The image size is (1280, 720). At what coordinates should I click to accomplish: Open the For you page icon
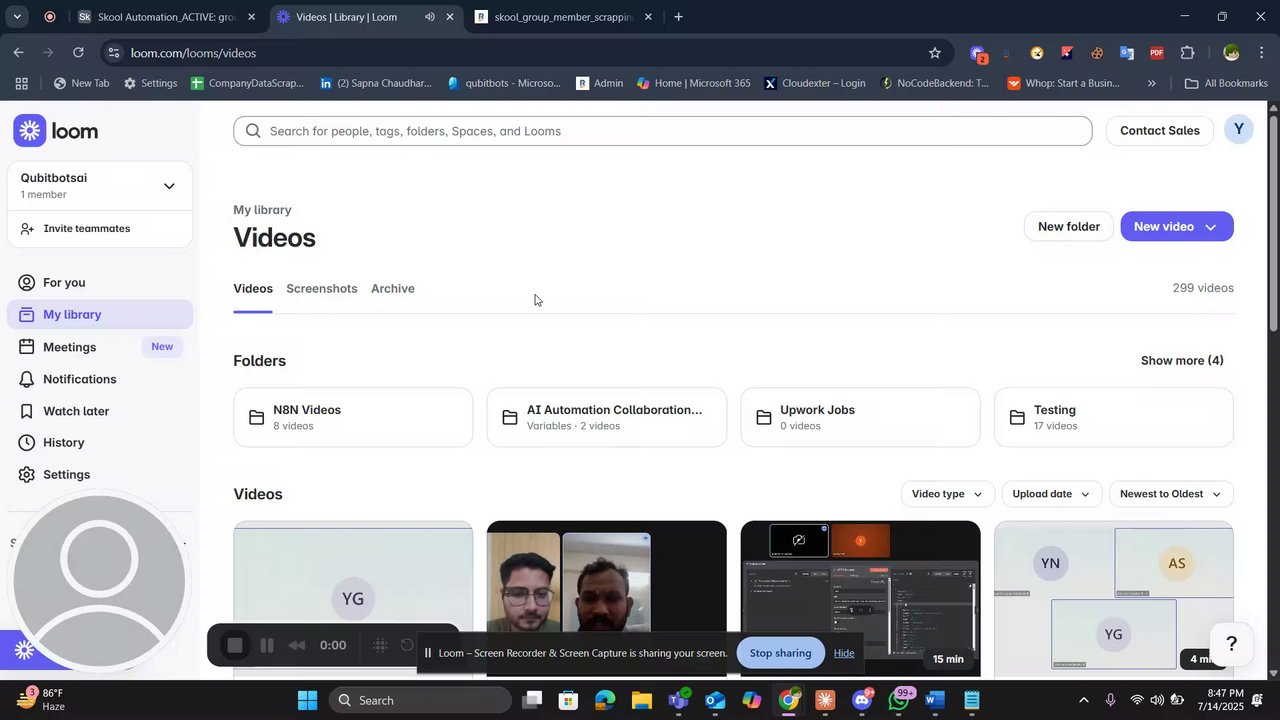click(x=27, y=283)
